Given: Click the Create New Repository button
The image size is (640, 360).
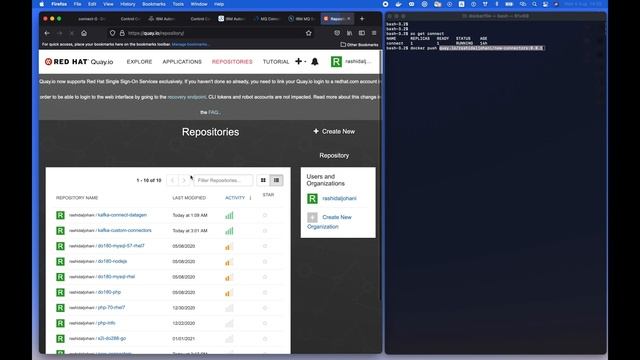Looking at the screenshot, I should tap(334, 131).
